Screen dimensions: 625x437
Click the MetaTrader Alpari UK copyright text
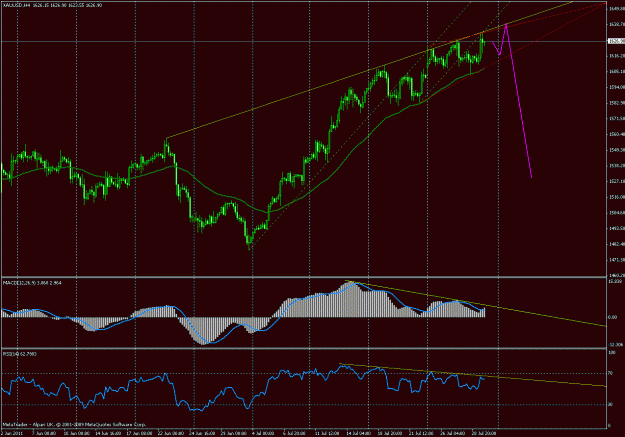tap(75, 425)
